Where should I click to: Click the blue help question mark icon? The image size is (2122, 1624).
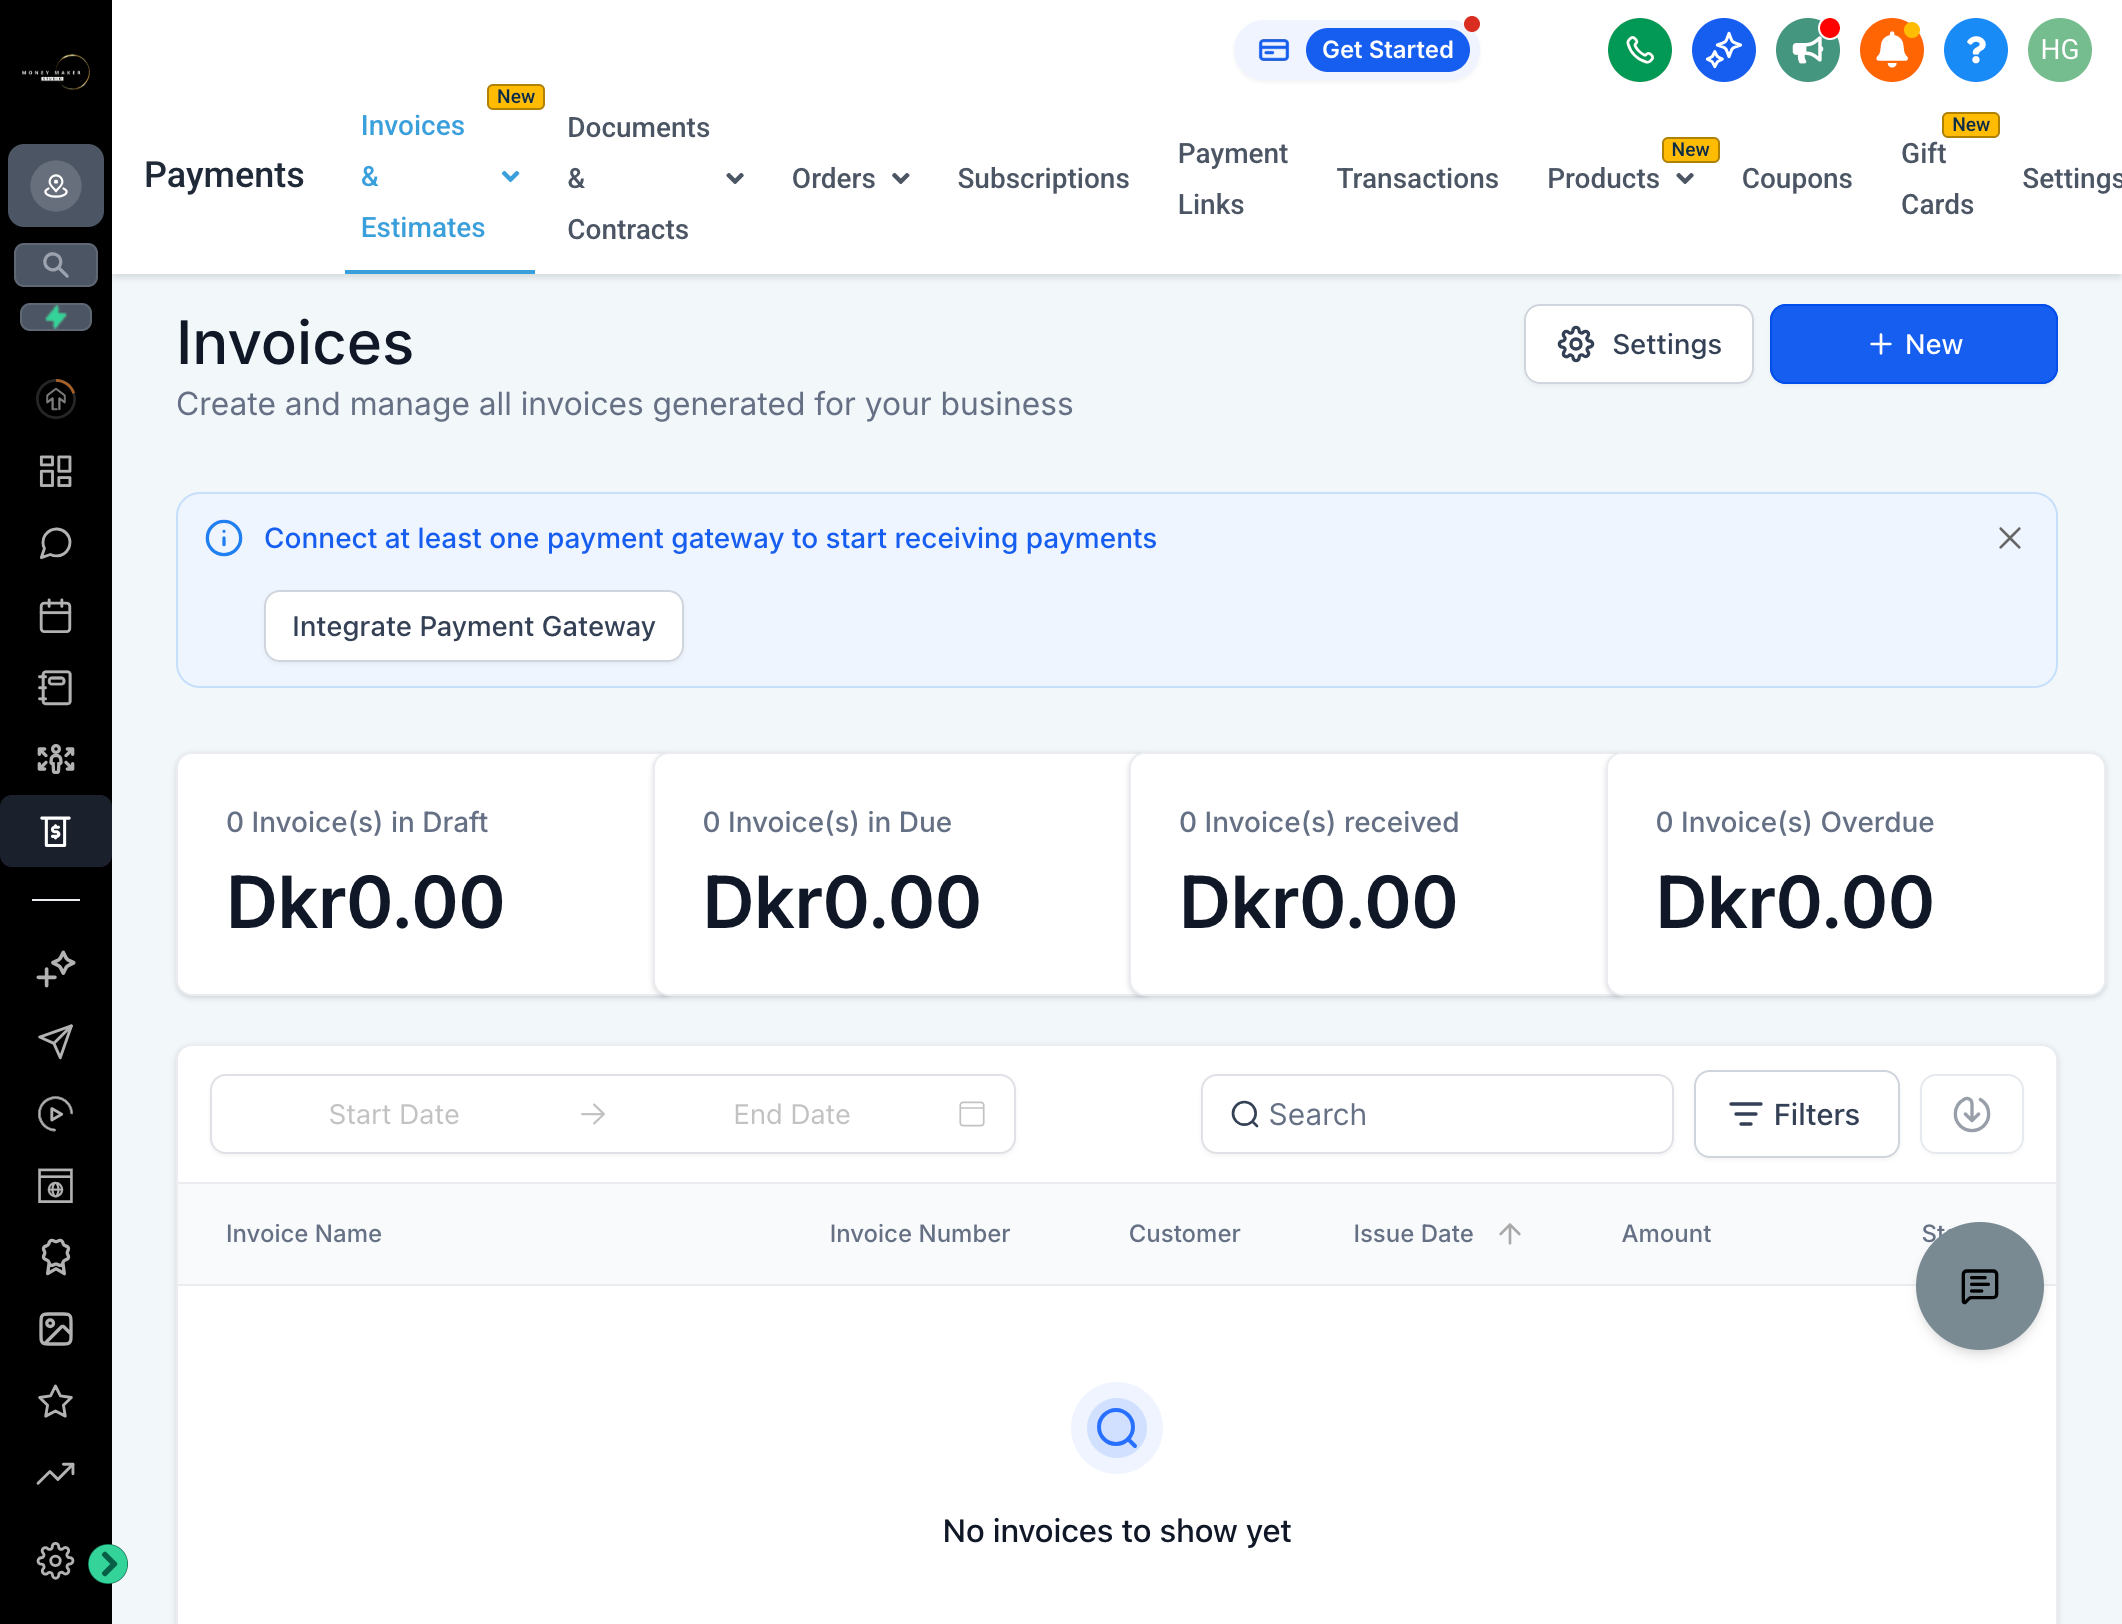[1975, 50]
